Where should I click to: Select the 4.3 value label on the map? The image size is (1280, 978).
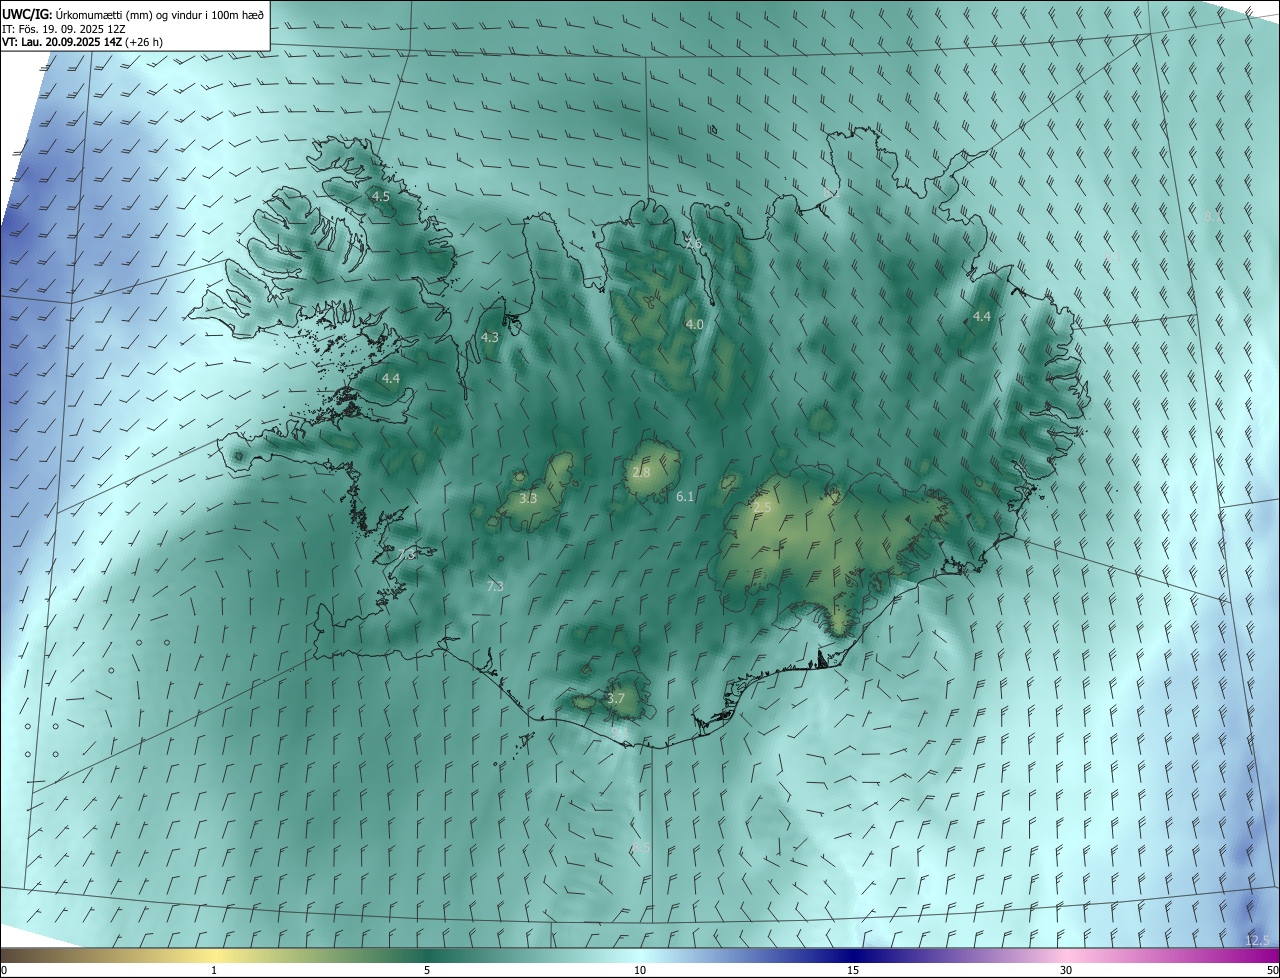pyautogui.click(x=489, y=338)
